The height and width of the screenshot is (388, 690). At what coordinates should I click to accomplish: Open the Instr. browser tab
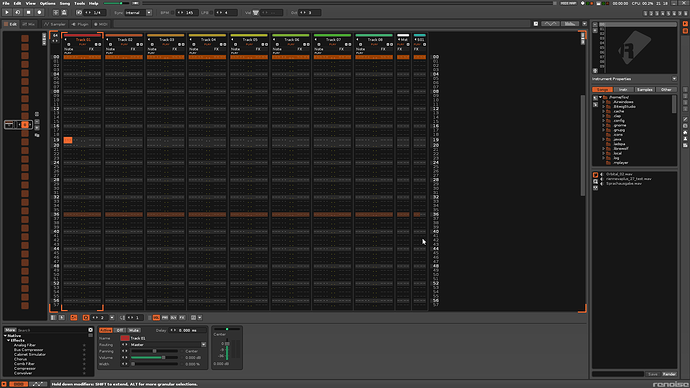(624, 90)
